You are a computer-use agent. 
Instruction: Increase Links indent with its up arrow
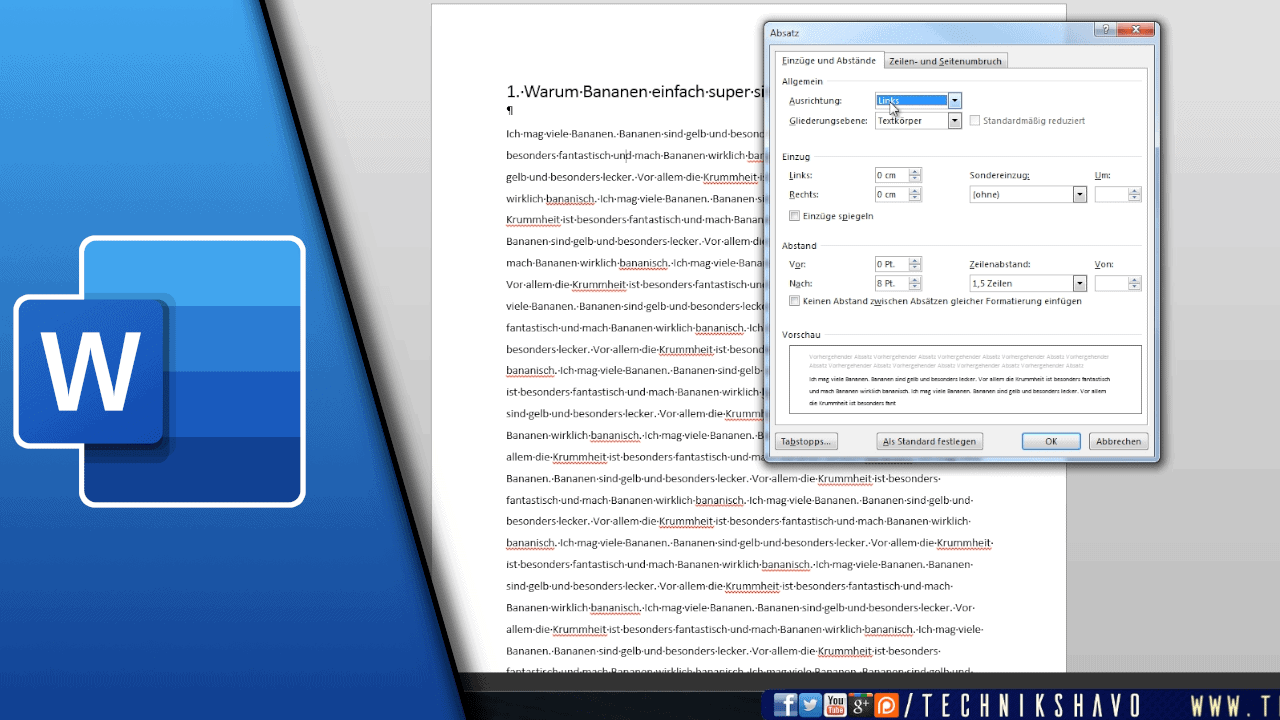tap(915, 172)
